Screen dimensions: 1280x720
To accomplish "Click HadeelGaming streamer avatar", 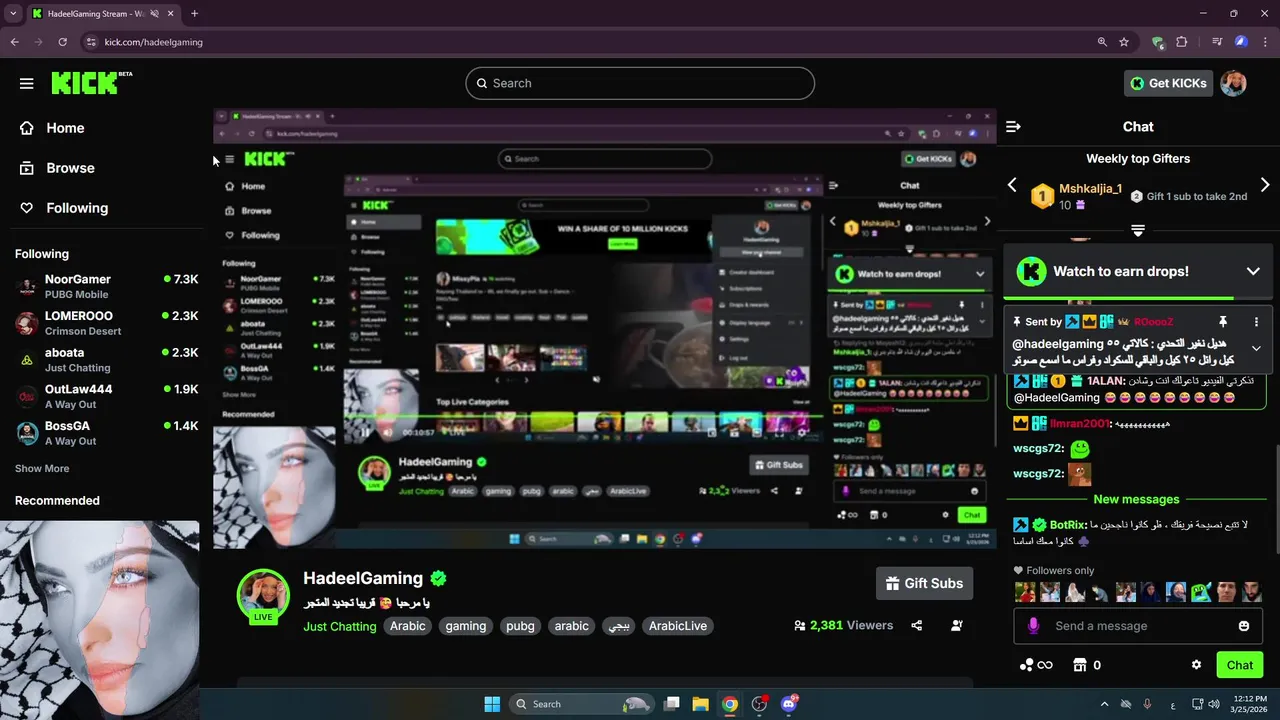I will [x=263, y=595].
